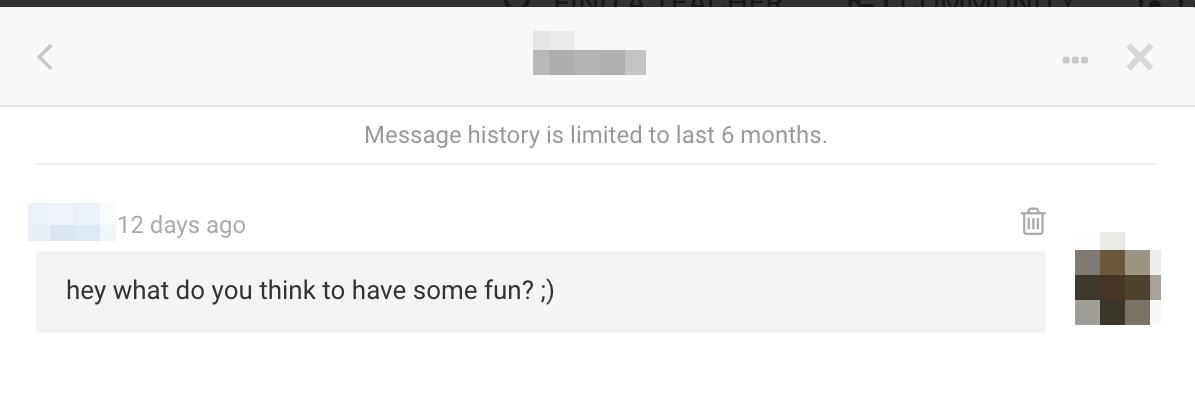
Task: Click the empty header space right of the back arrow
Action: pos(280,57)
